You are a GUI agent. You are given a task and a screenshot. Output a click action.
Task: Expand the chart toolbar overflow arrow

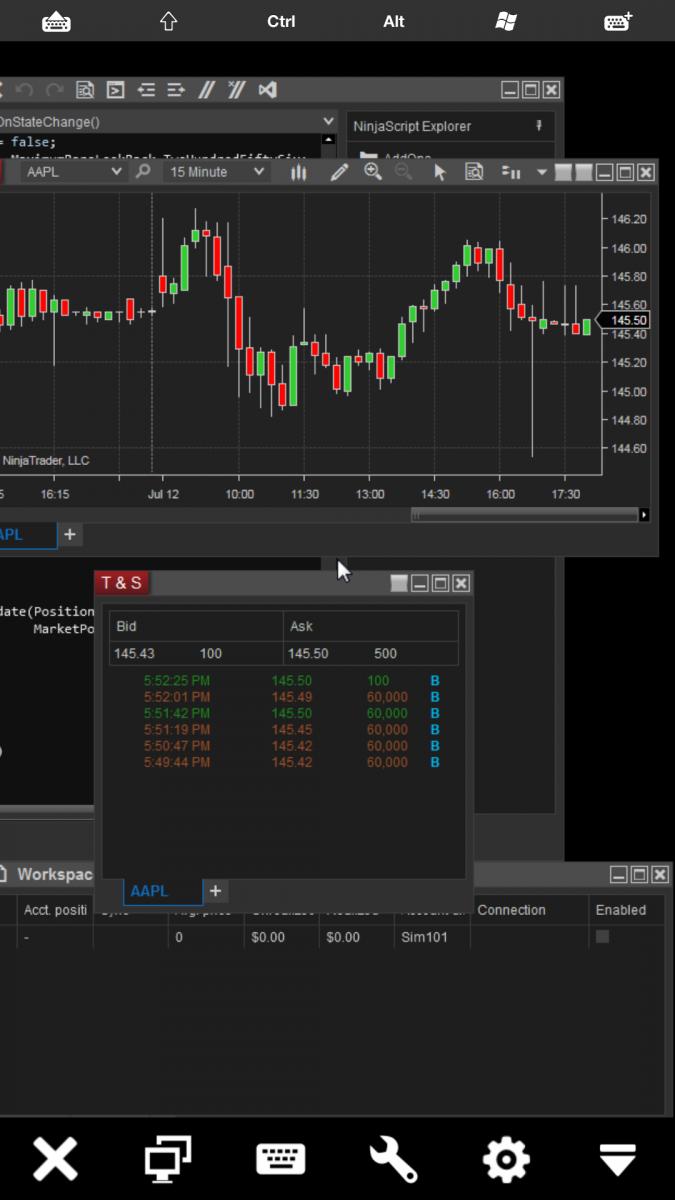[542, 173]
